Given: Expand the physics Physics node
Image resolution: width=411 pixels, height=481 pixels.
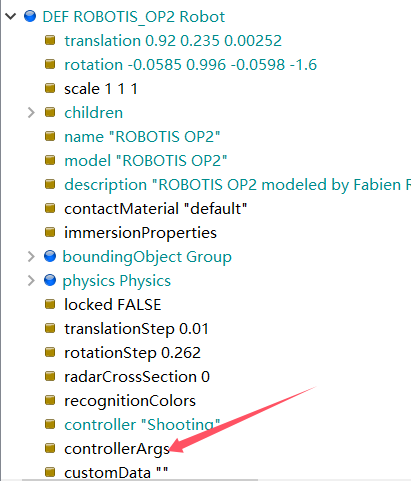Looking at the screenshot, I should [x=31, y=281].
